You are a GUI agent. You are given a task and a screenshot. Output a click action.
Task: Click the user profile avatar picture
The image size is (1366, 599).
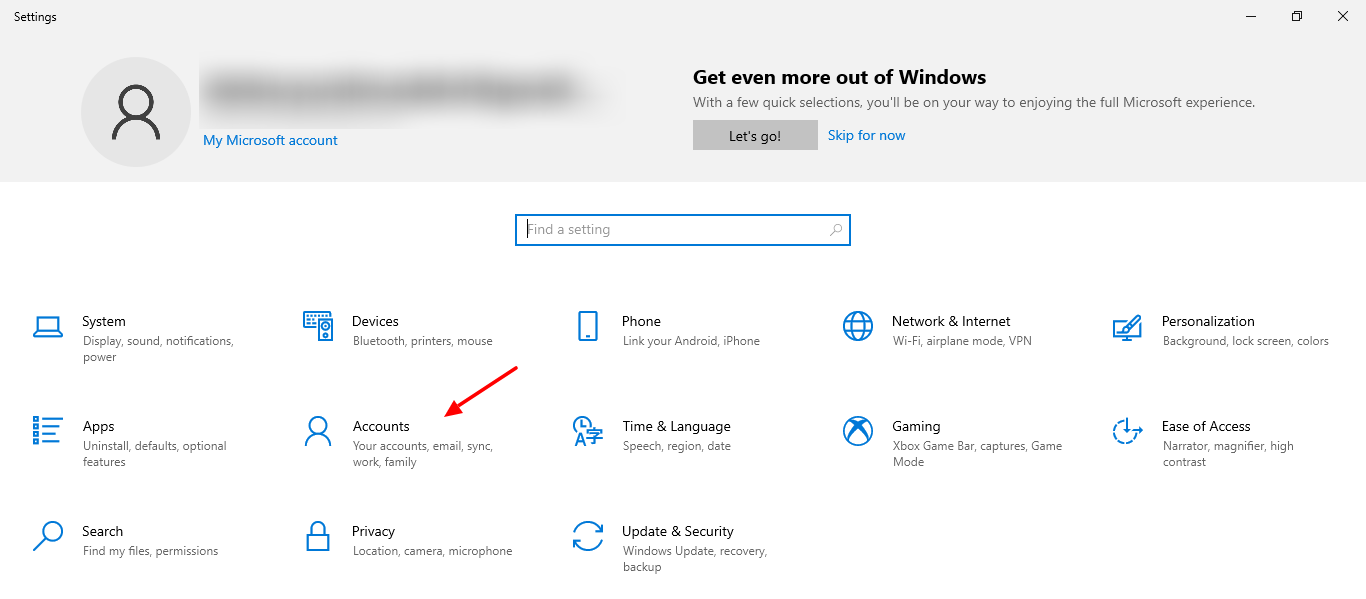pyautogui.click(x=136, y=112)
